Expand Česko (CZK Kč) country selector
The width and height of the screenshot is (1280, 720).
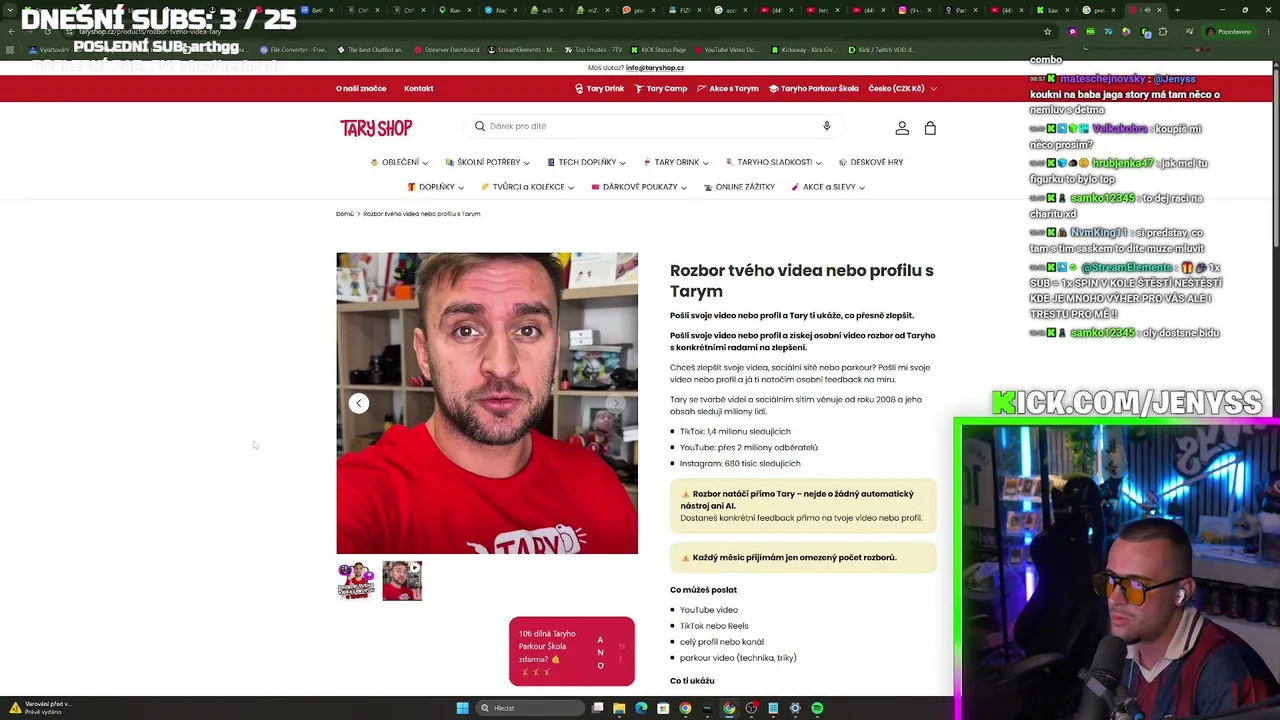(903, 88)
